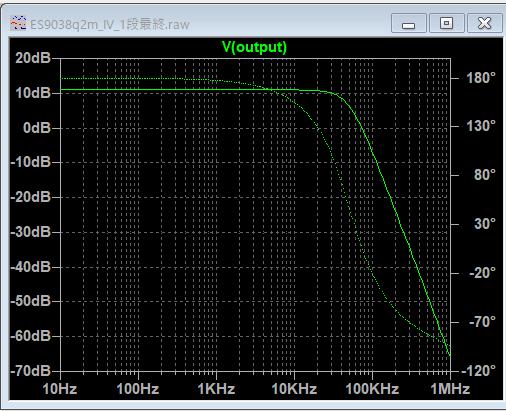Viewport: 506px width, 411px height.
Task: Click the 20dB magnitude axis label
Action: tap(33, 58)
